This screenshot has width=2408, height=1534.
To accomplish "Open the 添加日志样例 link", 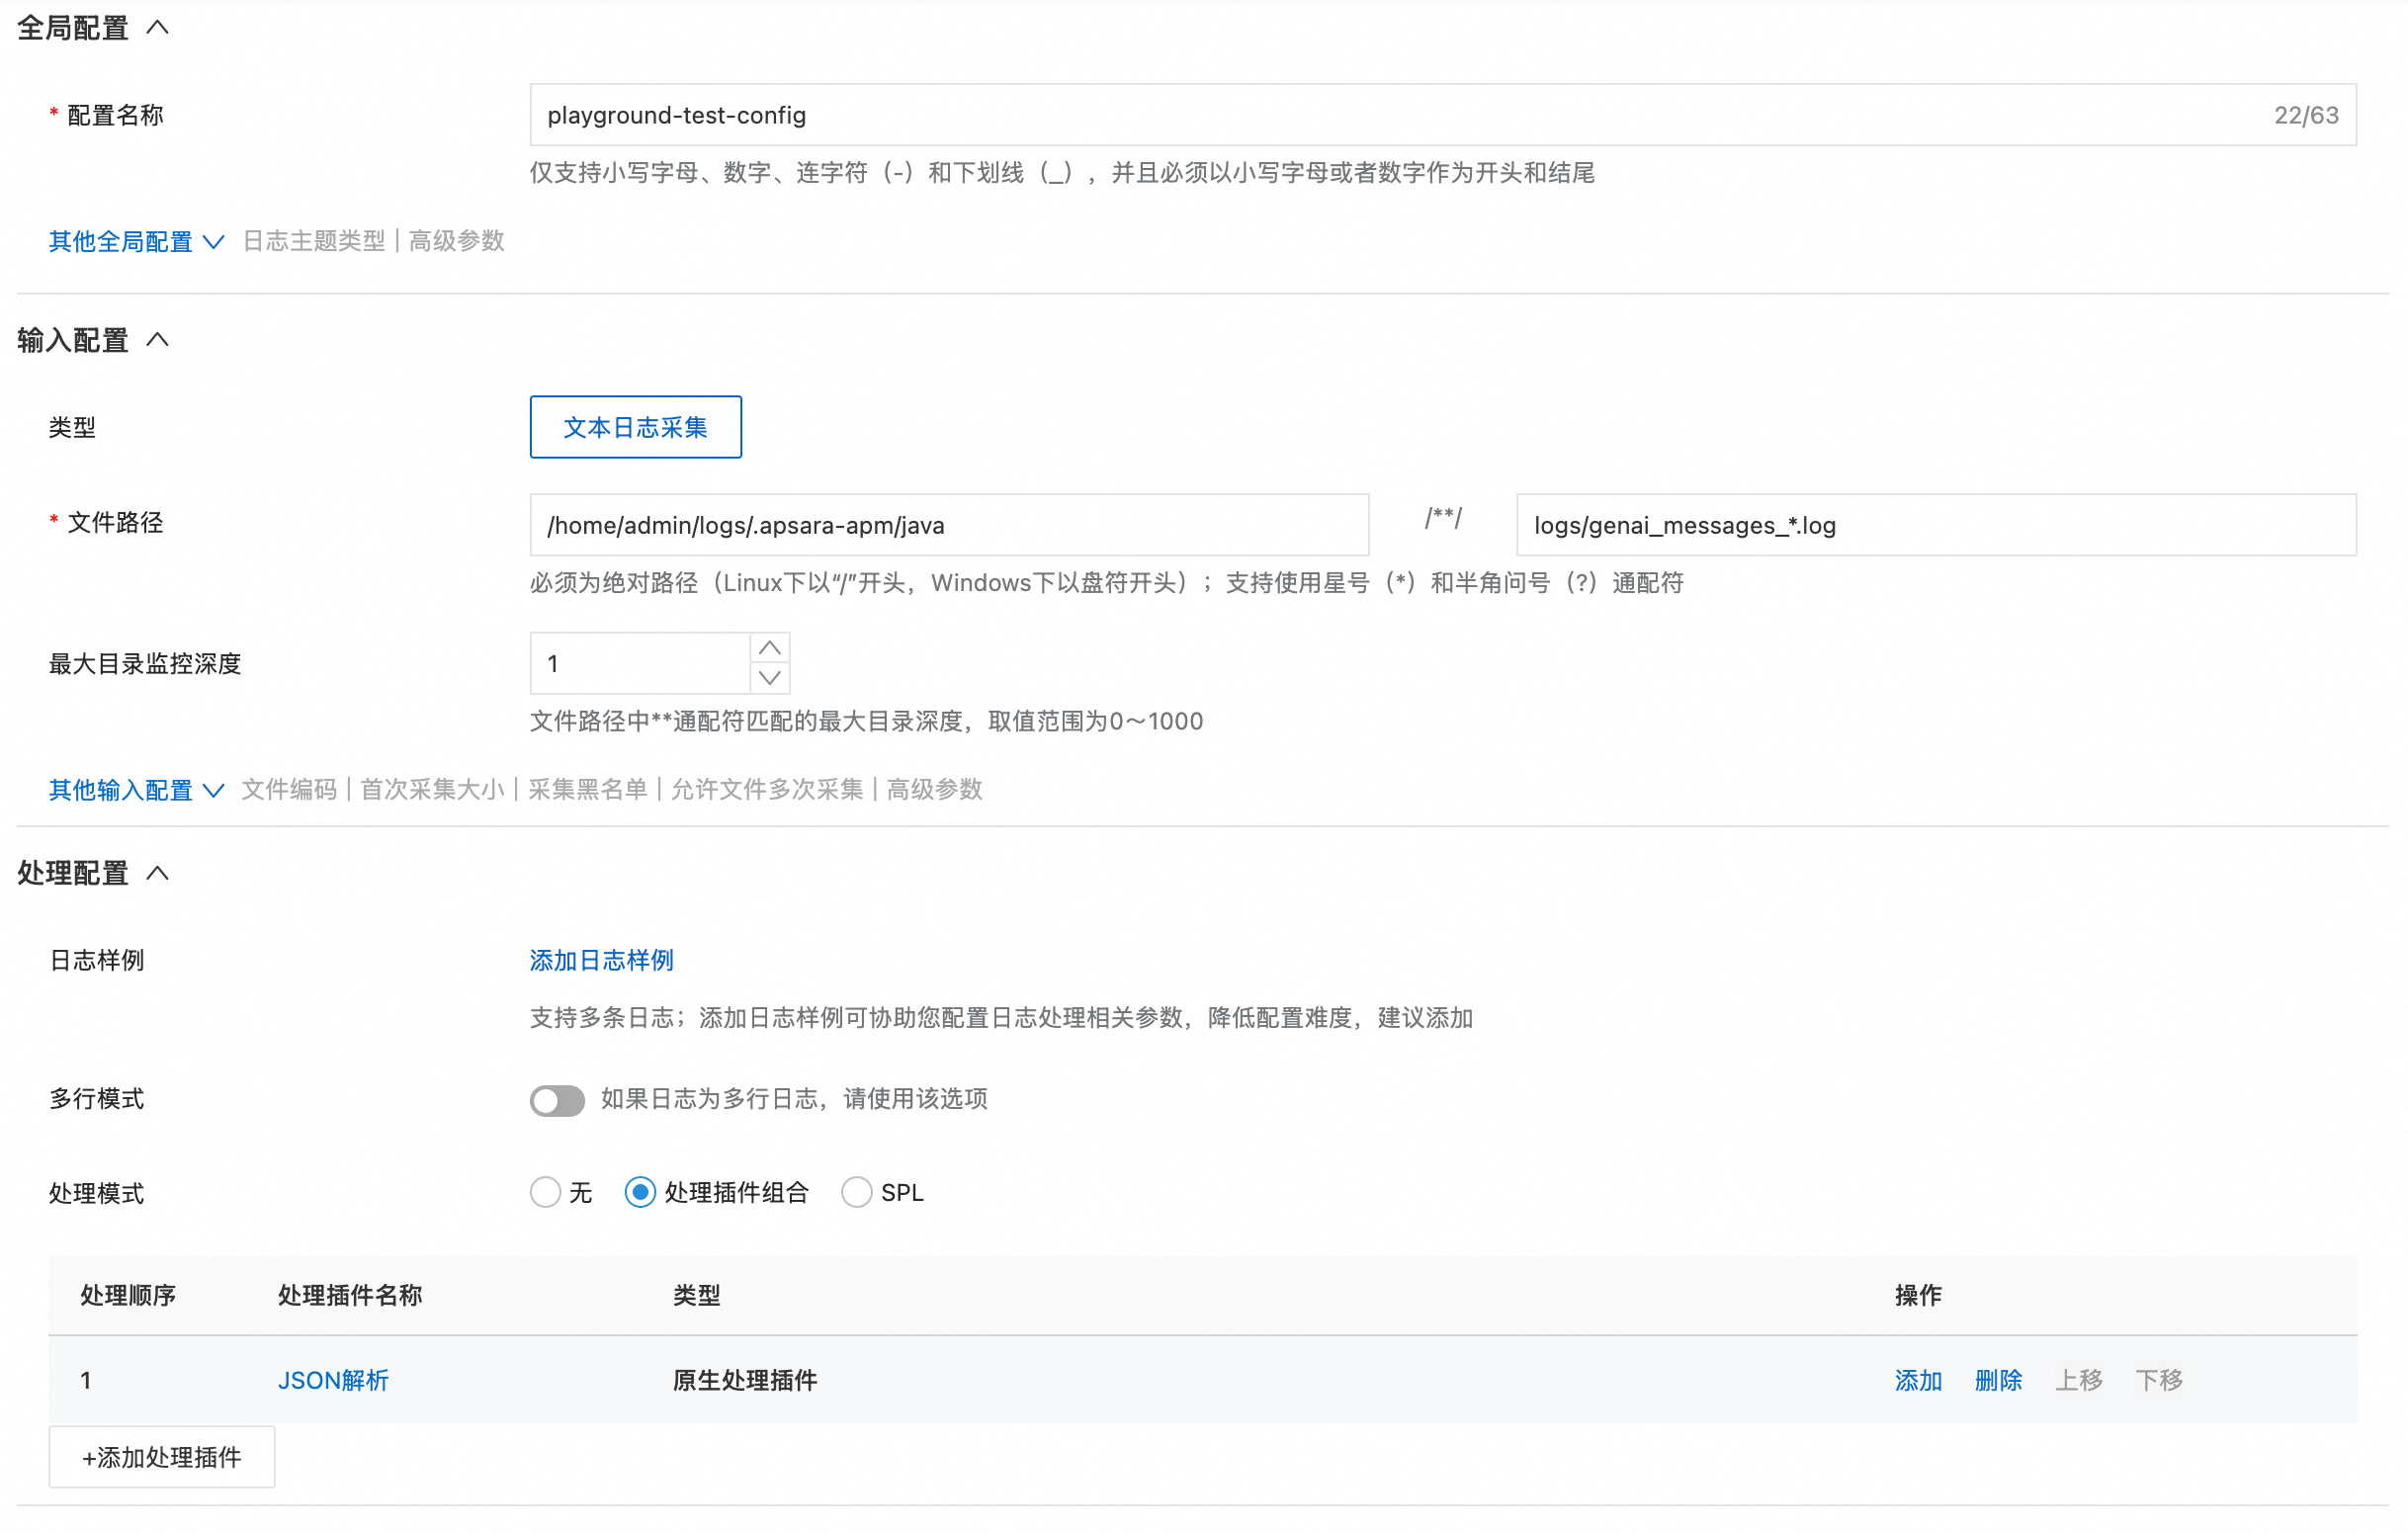I will coord(601,960).
